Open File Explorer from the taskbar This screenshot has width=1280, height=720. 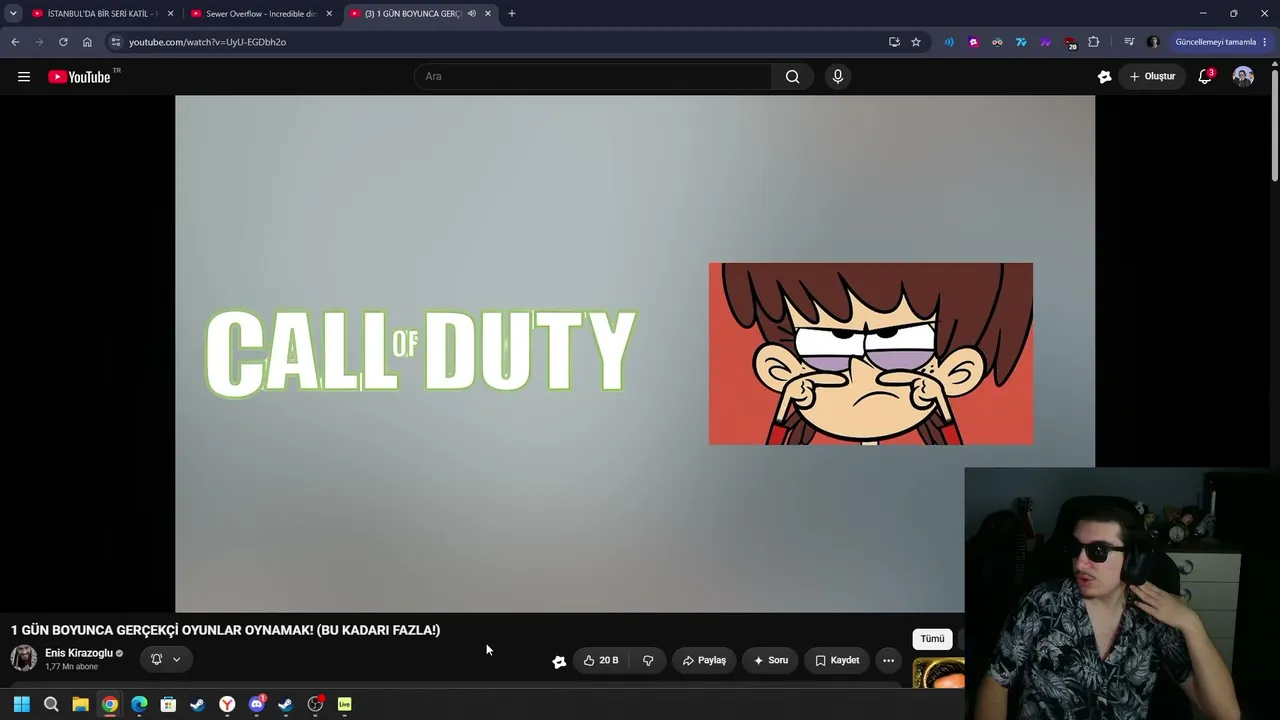click(x=80, y=704)
